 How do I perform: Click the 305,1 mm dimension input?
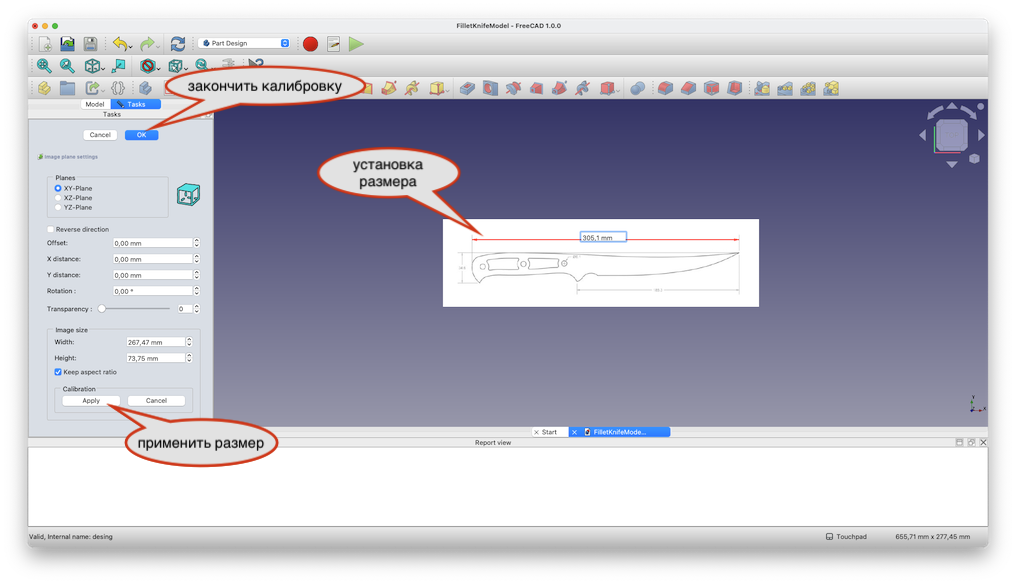coord(603,238)
